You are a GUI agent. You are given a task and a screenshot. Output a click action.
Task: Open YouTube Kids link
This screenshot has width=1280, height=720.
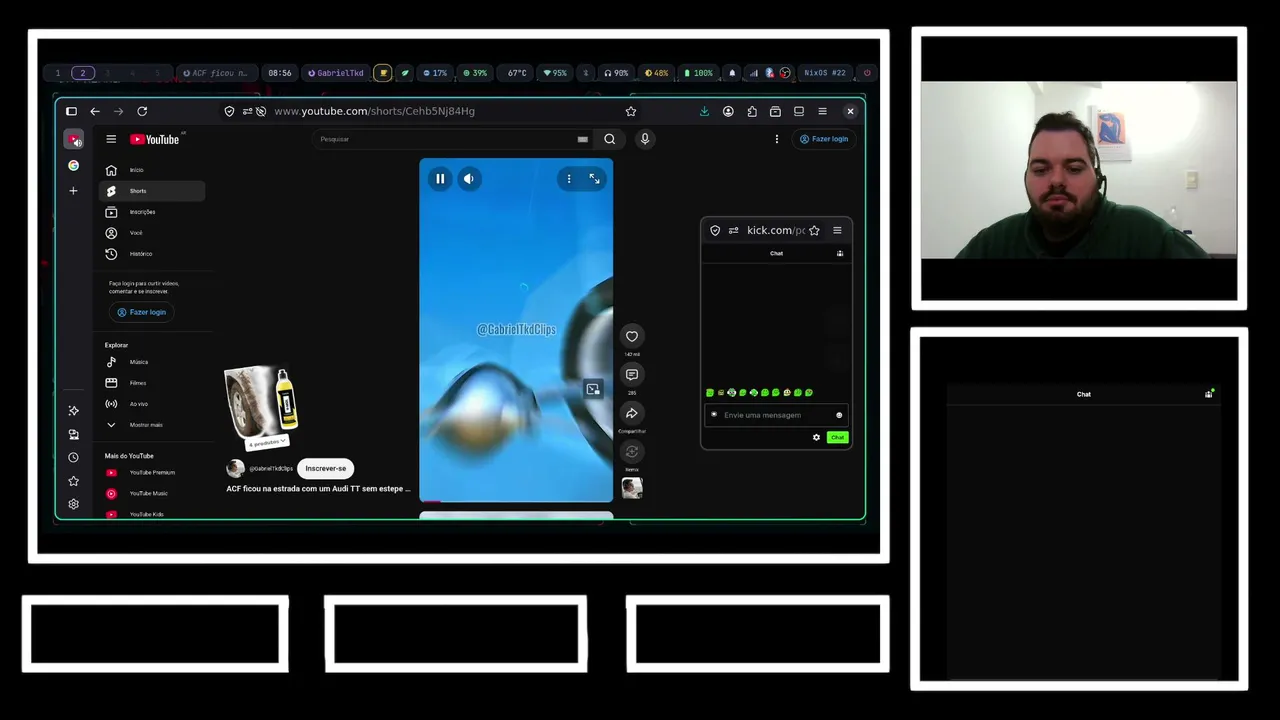tap(152, 514)
